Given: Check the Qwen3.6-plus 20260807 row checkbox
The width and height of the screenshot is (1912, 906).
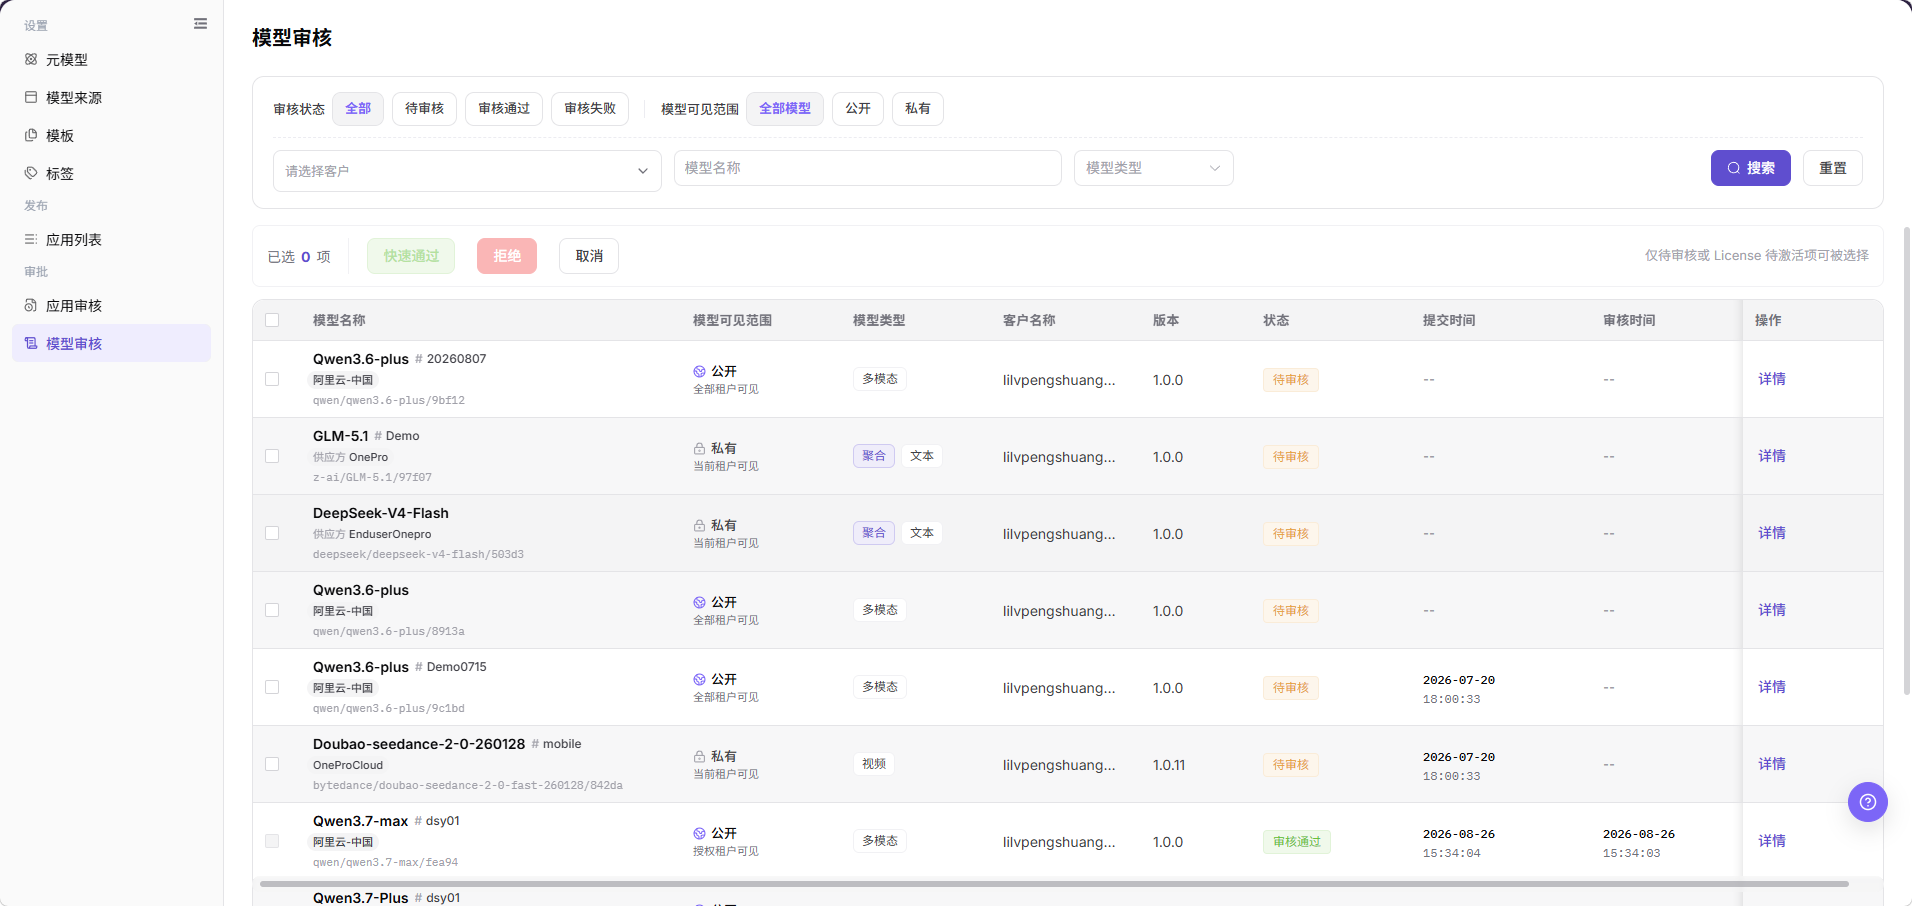Looking at the screenshot, I should click(272, 379).
